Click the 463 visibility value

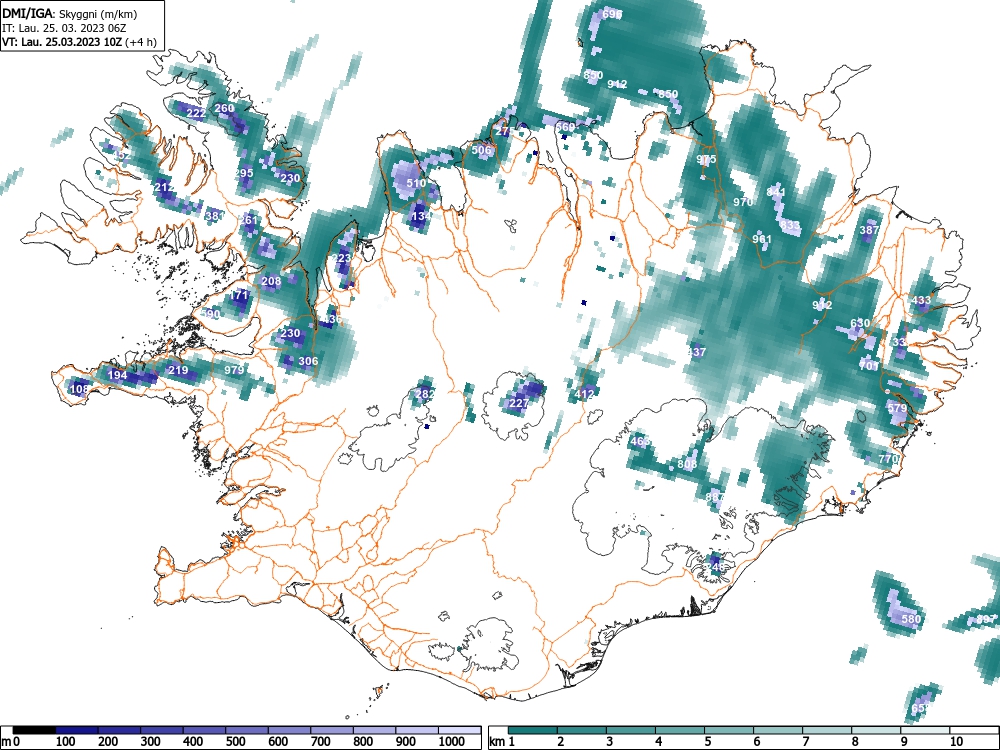(640, 441)
